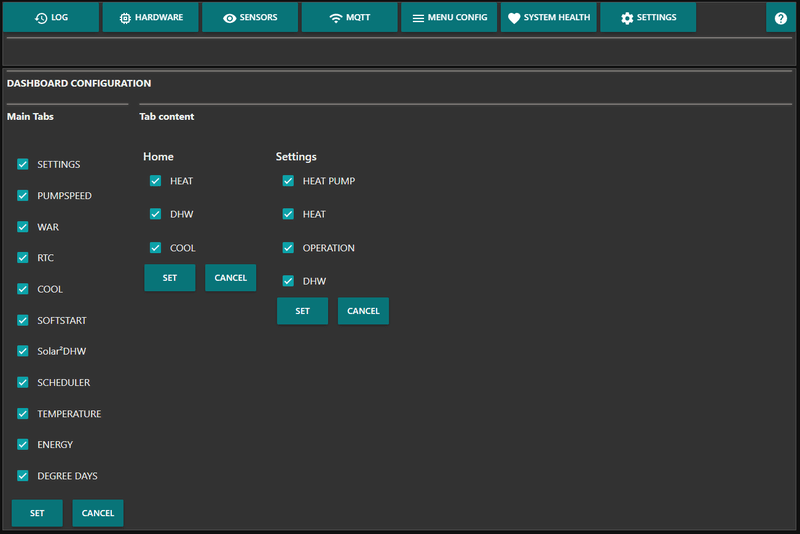Screen dimensions: 800x534
Task: Click the MQTT wifi icon
Action: pos(335,18)
